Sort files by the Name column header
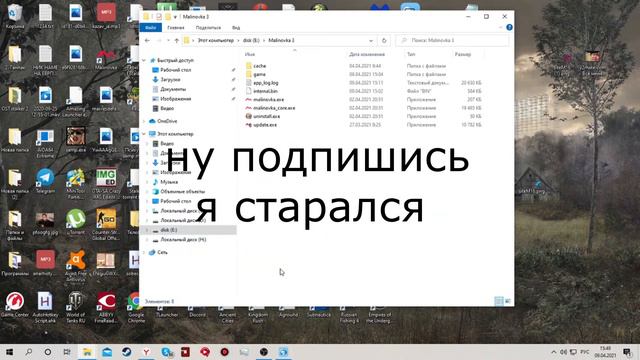The width and height of the screenshot is (640, 360). tap(250, 54)
